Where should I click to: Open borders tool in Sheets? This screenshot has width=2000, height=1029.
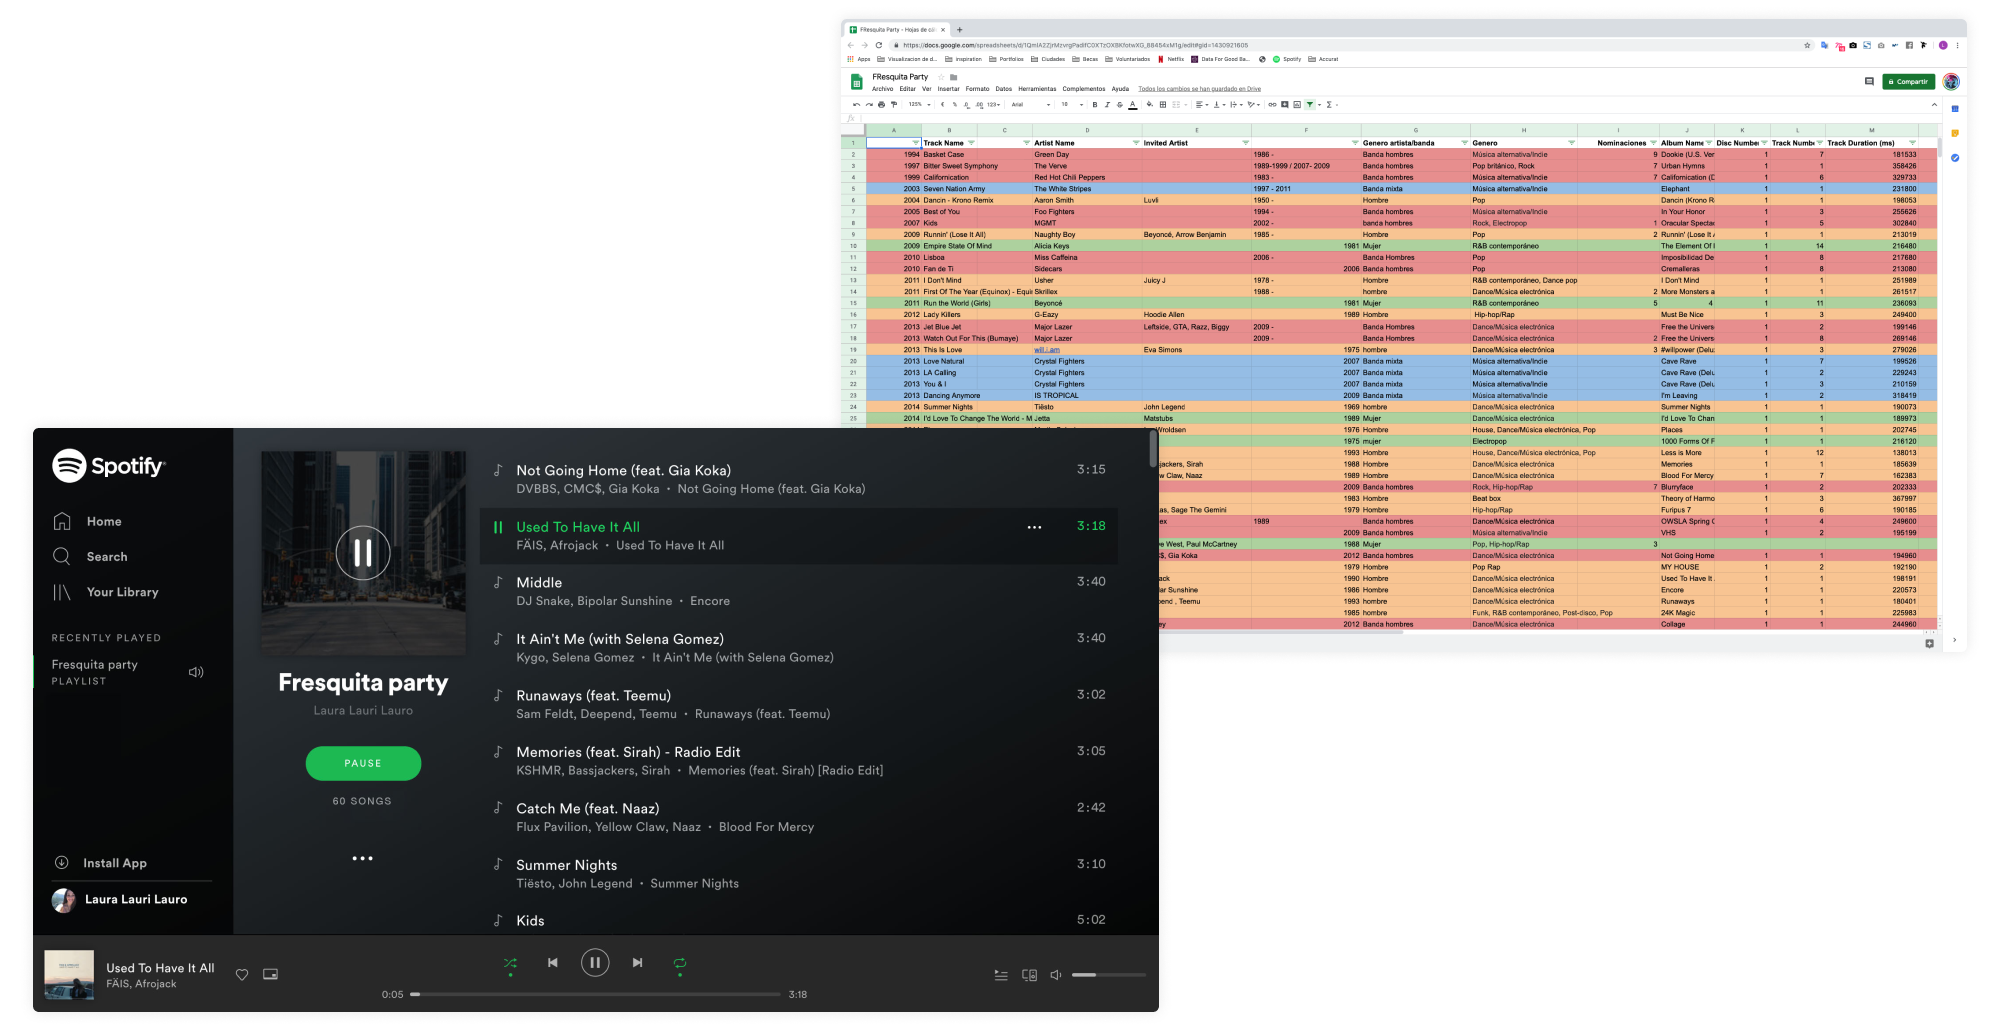(x=1163, y=104)
